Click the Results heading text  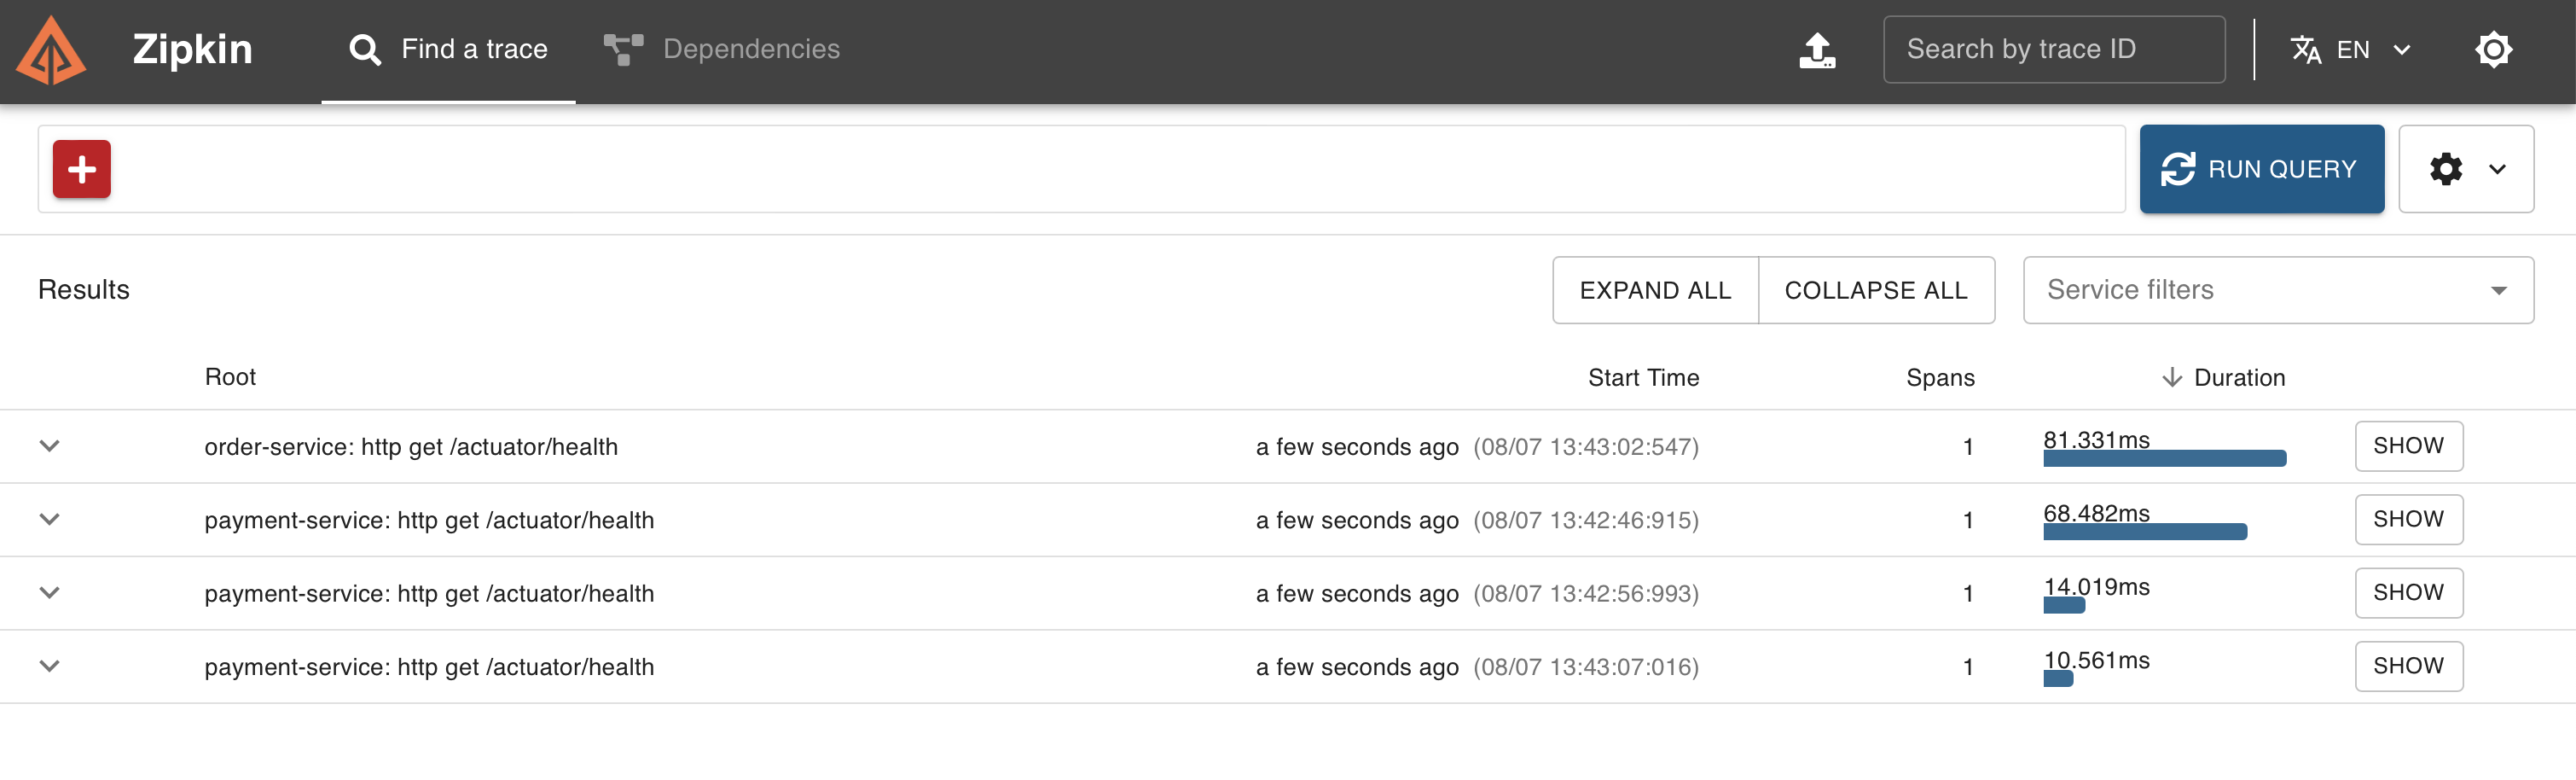(x=84, y=290)
